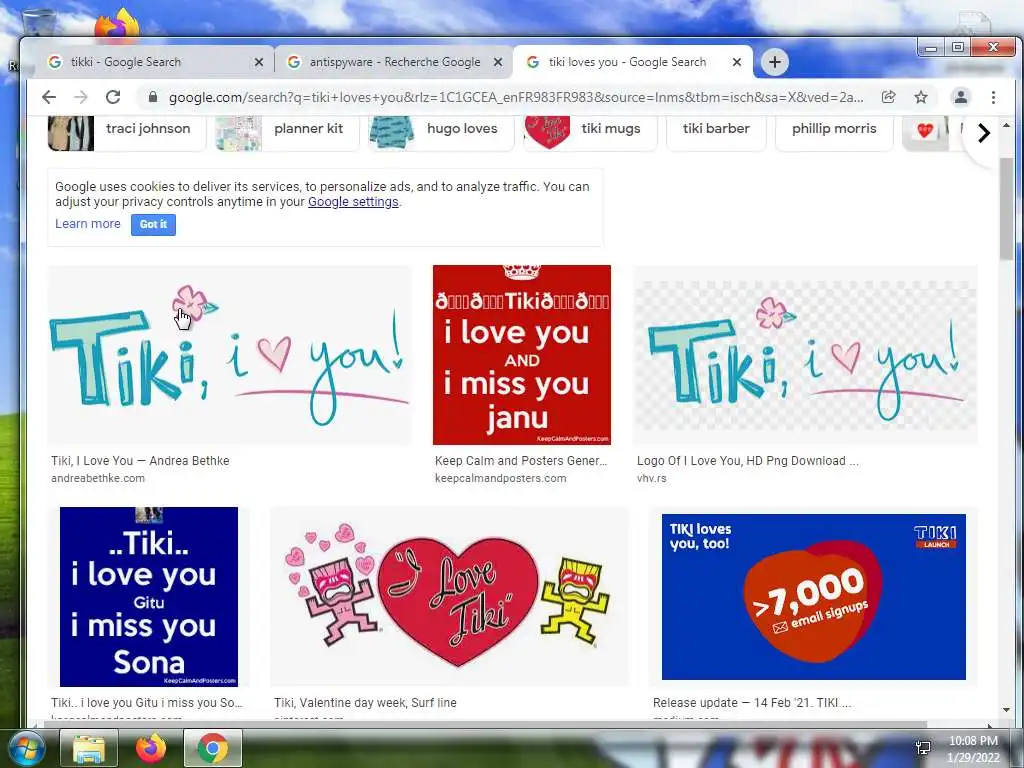Click the padlock site info icon
The image size is (1024, 768).
coord(153,97)
